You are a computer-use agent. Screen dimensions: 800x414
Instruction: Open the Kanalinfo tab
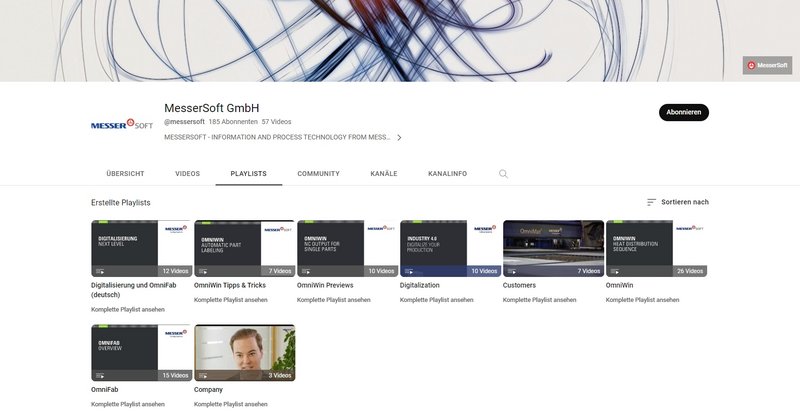pyautogui.click(x=447, y=174)
